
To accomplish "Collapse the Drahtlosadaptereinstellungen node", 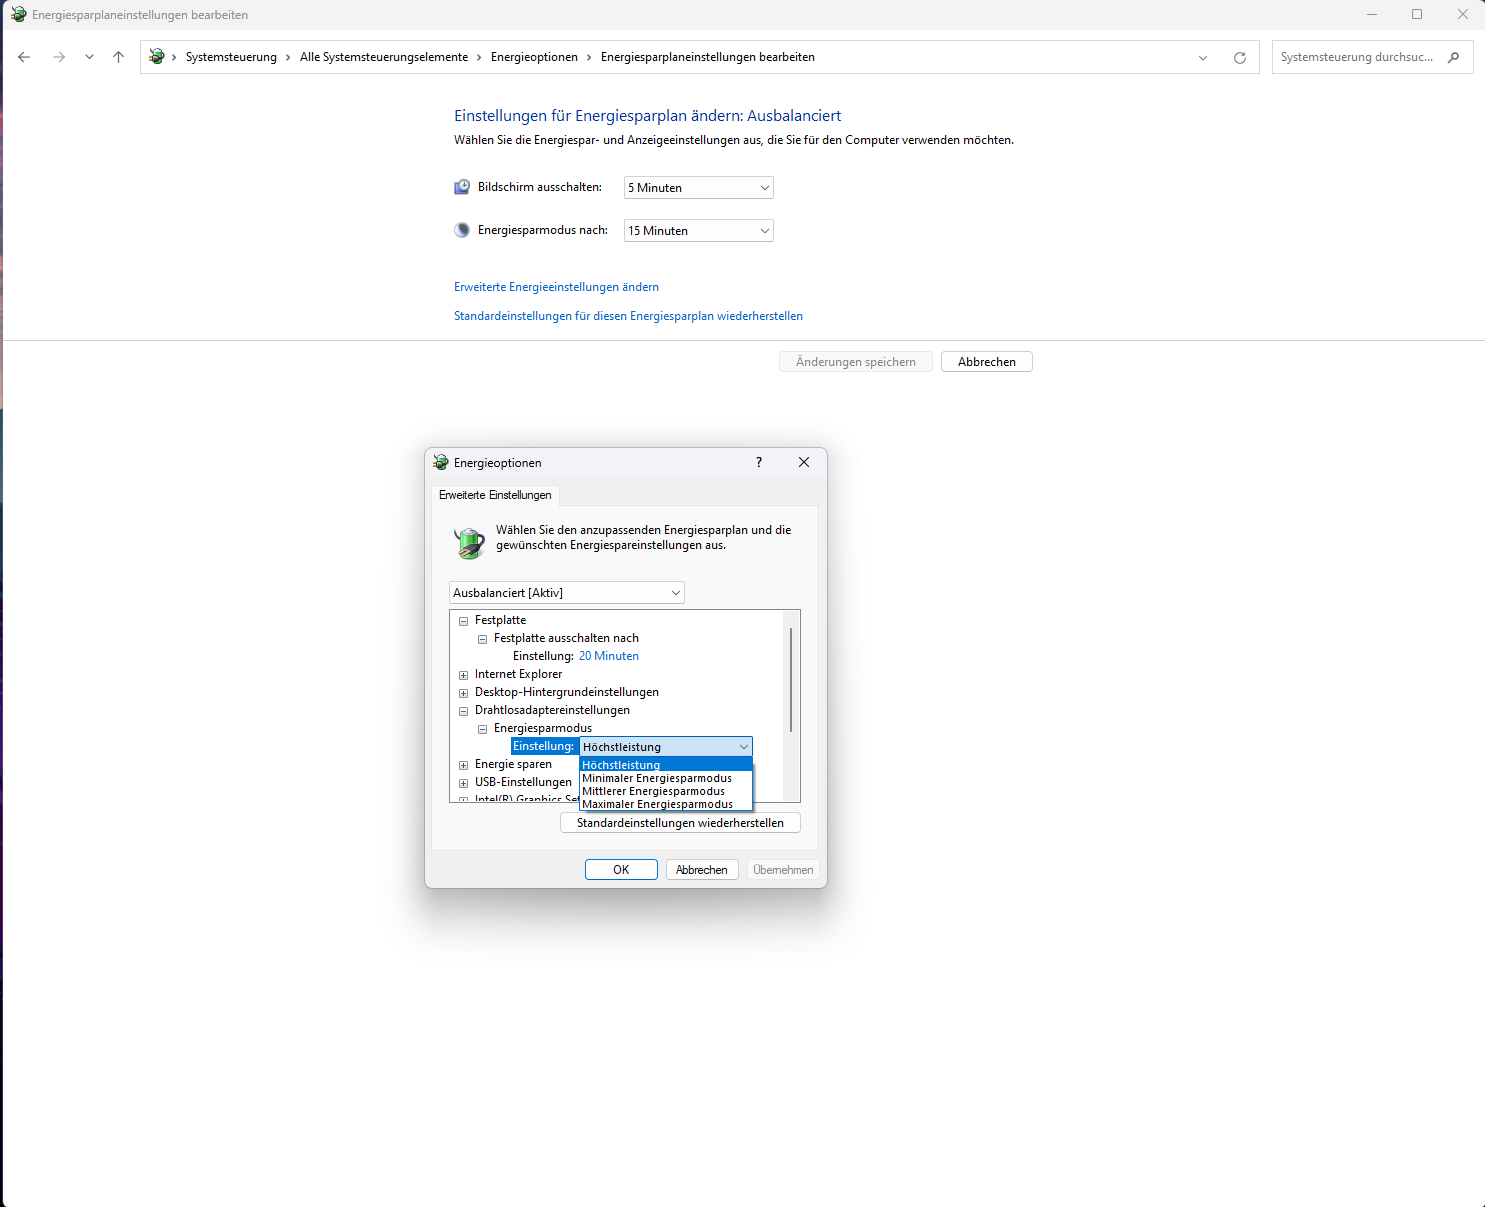I will (463, 711).
